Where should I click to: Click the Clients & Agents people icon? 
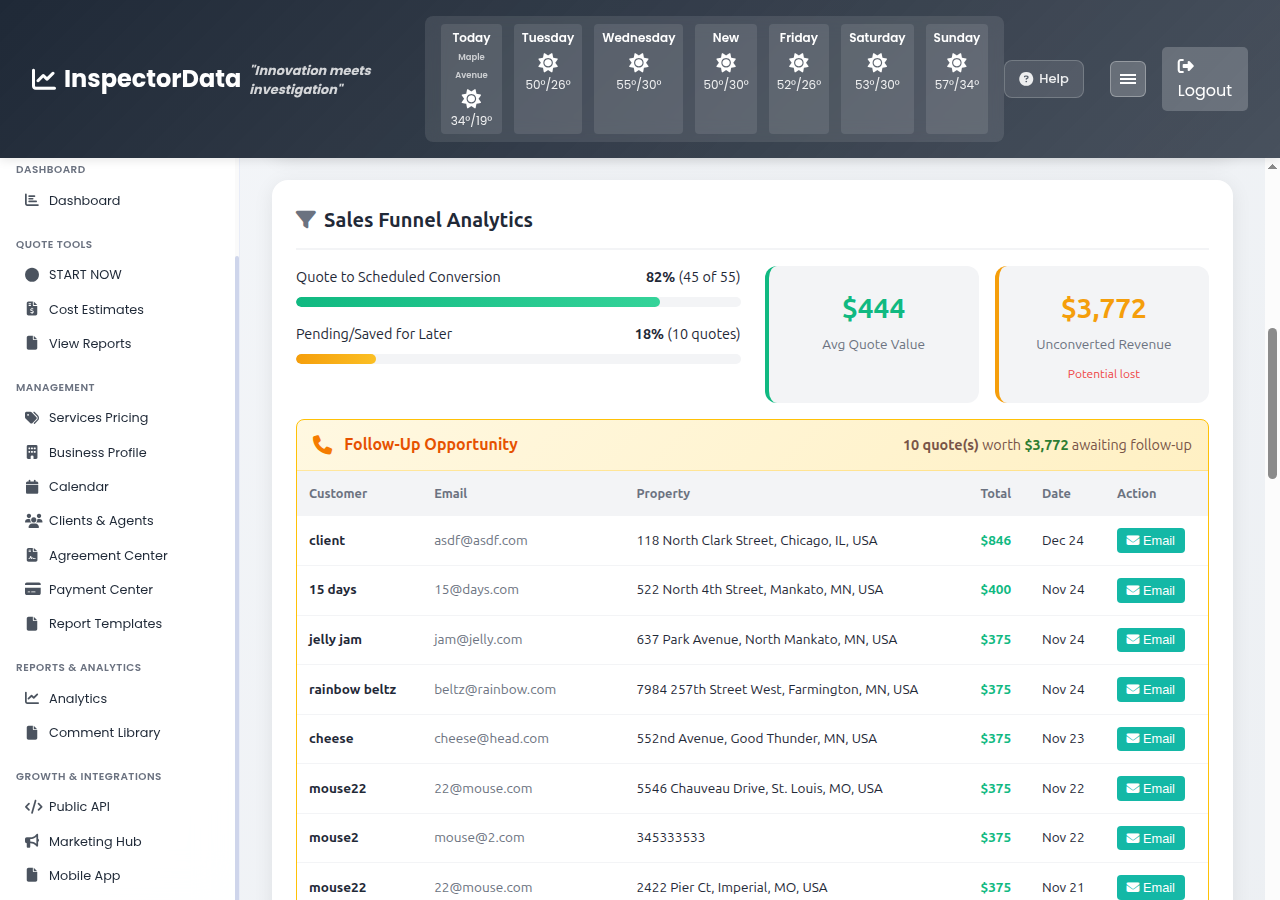[x=31, y=520]
